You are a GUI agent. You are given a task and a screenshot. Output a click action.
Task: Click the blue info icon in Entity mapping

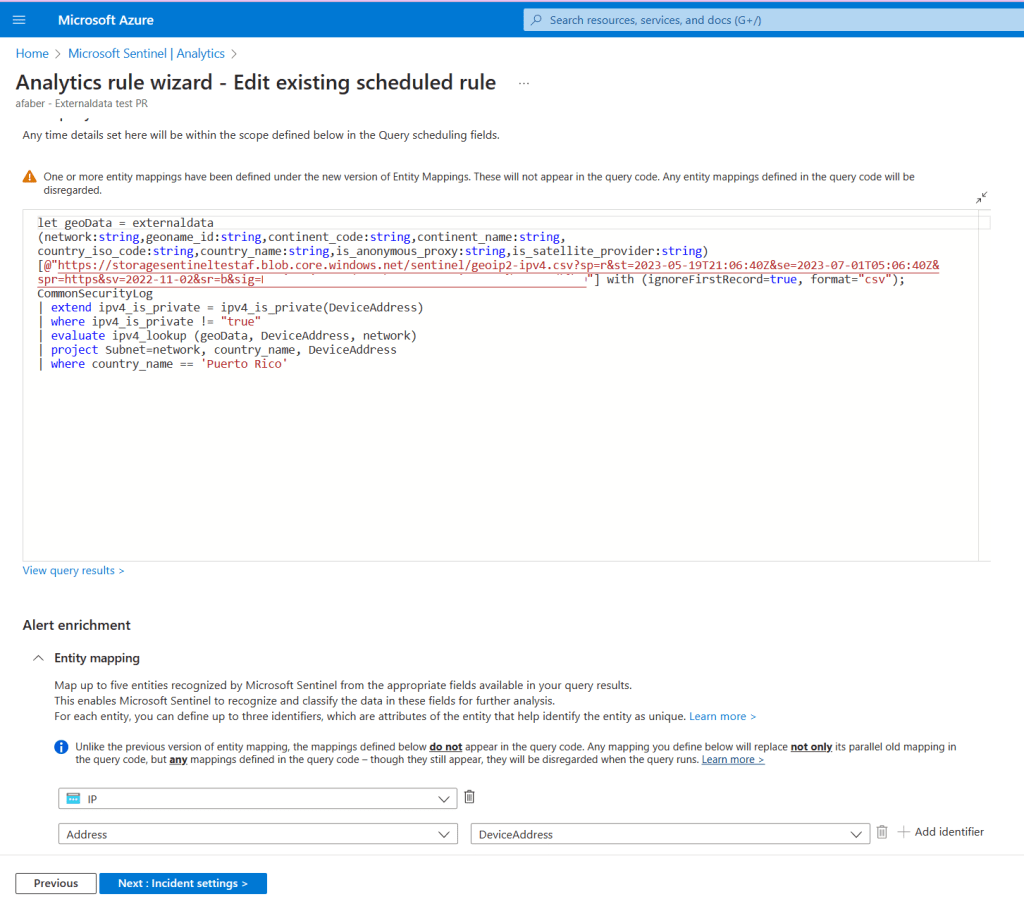coord(61,747)
